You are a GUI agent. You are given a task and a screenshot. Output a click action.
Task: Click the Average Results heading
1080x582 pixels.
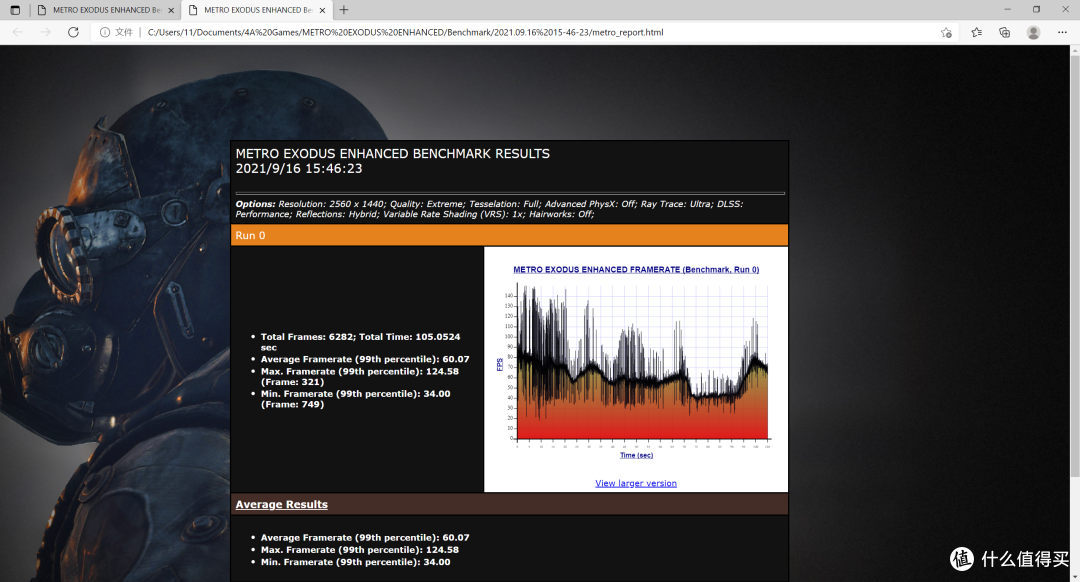[282, 504]
